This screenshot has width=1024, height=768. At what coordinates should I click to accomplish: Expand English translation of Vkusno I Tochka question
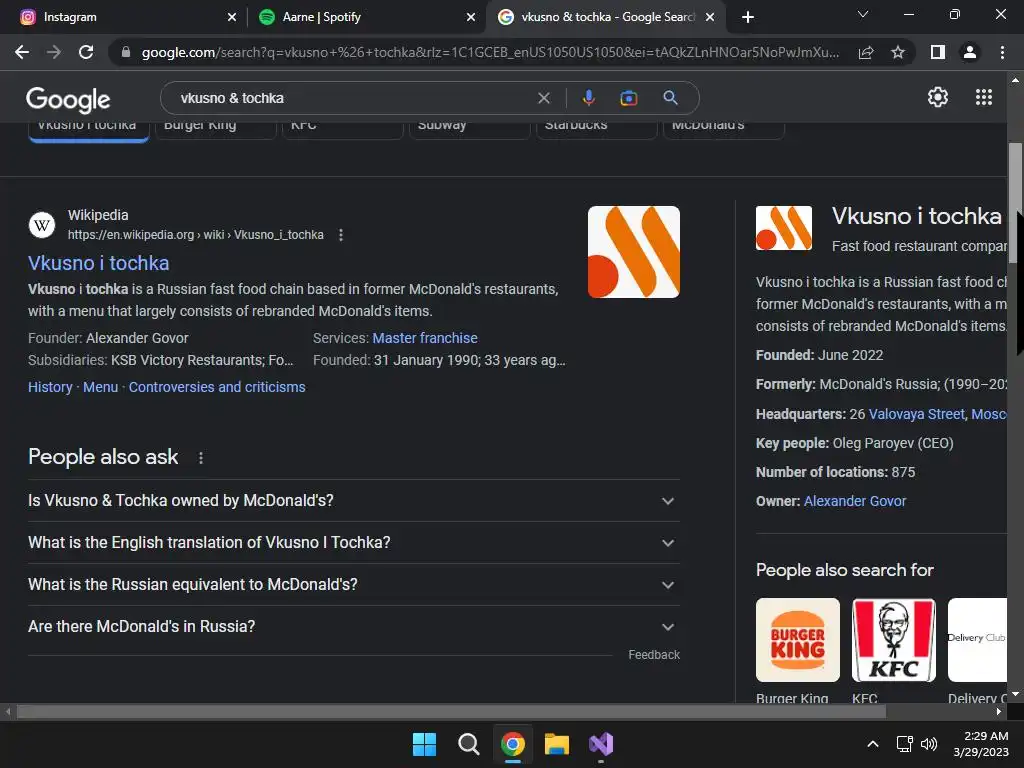(354, 543)
